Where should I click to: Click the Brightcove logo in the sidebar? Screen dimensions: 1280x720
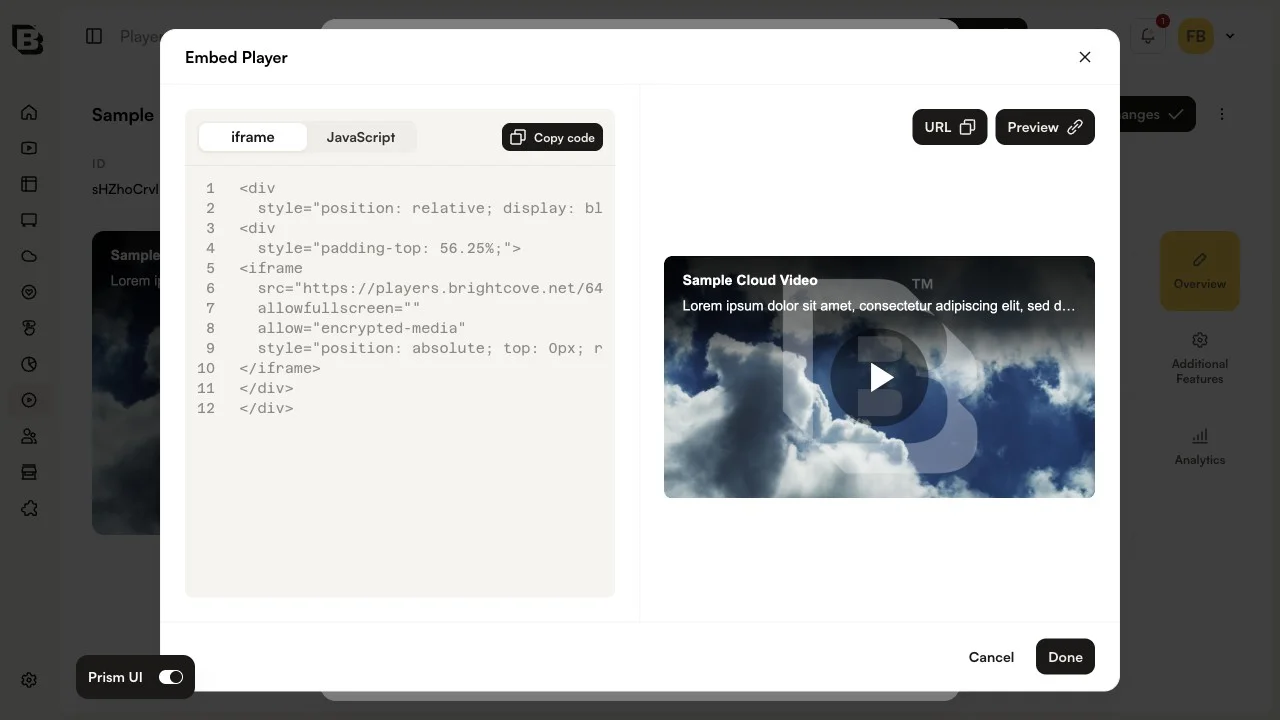(28, 38)
